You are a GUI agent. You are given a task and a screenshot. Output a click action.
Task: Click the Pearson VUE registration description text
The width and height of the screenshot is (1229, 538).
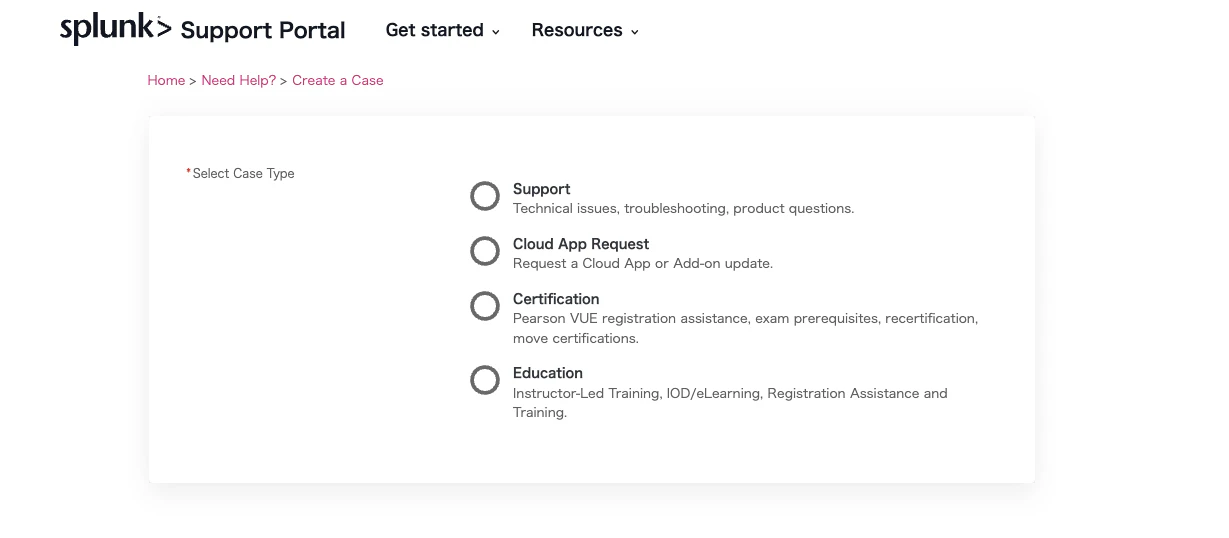coord(745,328)
